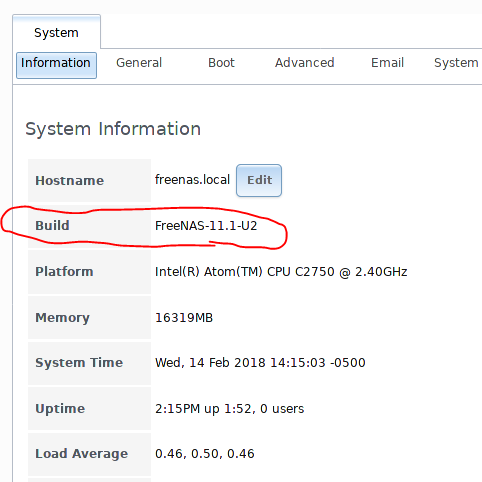Click the System Time row label

click(x=79, y=362)
